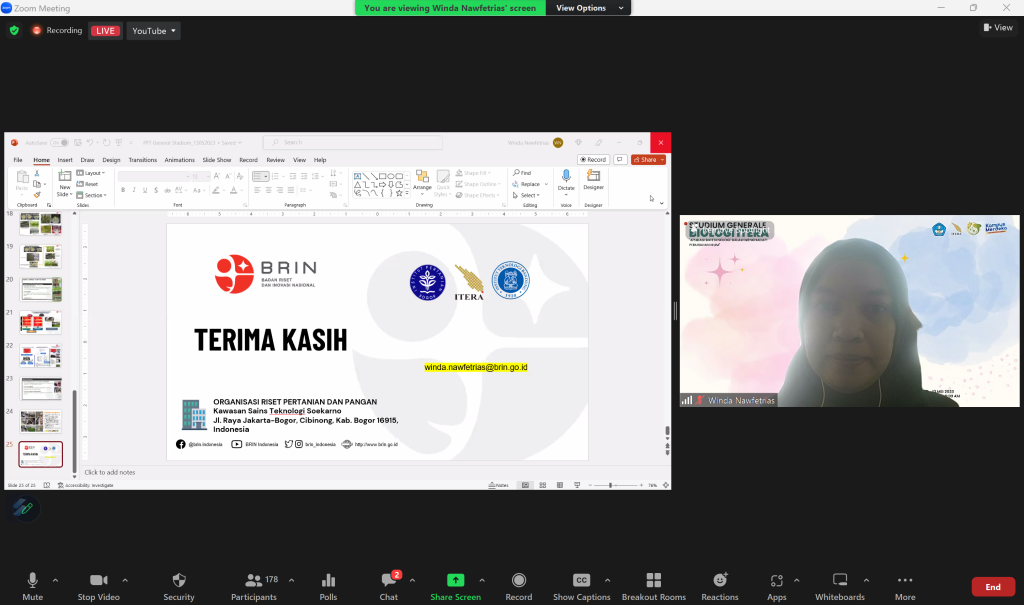Image resolution: width=1024 pixels, height=605 pixels.
Task: Expand share options arrow beside Share Screen
Action: [x=482, y=580]
